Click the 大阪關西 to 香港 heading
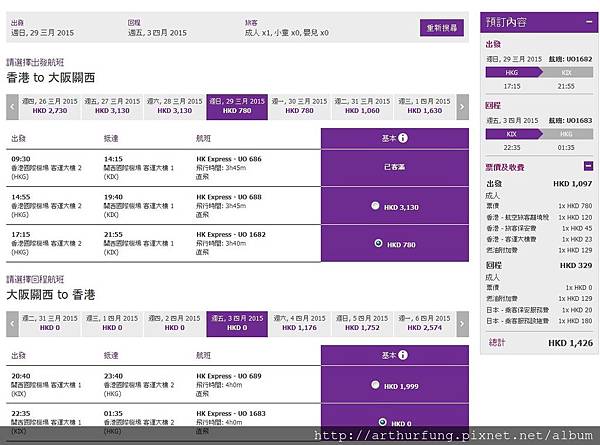 click(51, 294)
